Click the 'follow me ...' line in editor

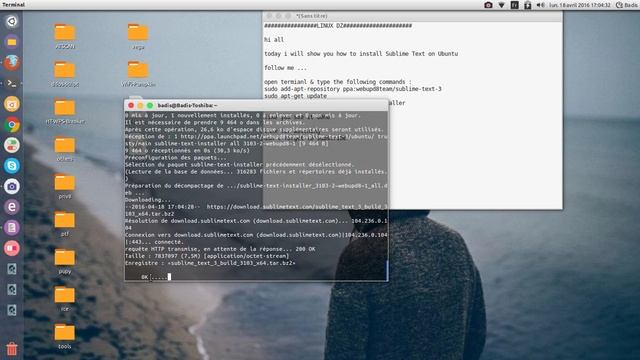(x=285, y=68)
